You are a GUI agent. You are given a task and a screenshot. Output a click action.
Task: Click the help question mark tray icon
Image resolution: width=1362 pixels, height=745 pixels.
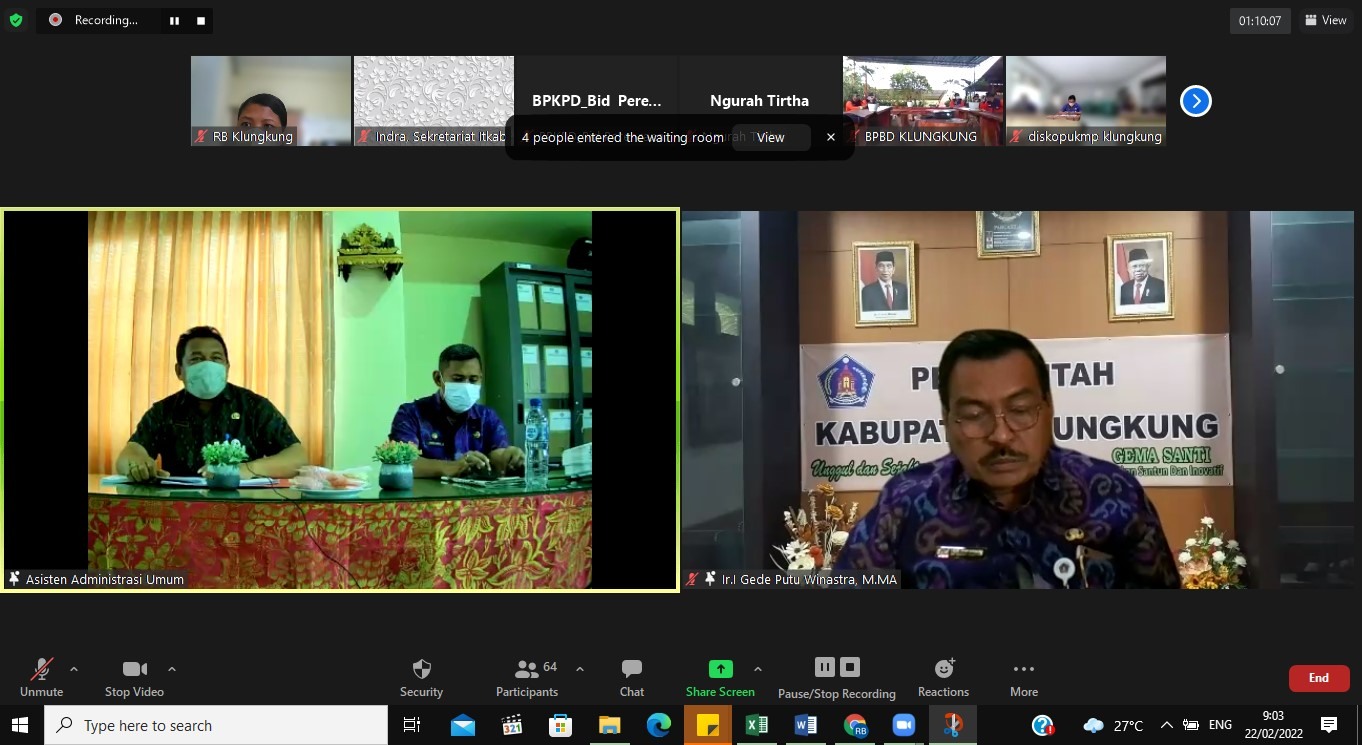coord(1042,725)
